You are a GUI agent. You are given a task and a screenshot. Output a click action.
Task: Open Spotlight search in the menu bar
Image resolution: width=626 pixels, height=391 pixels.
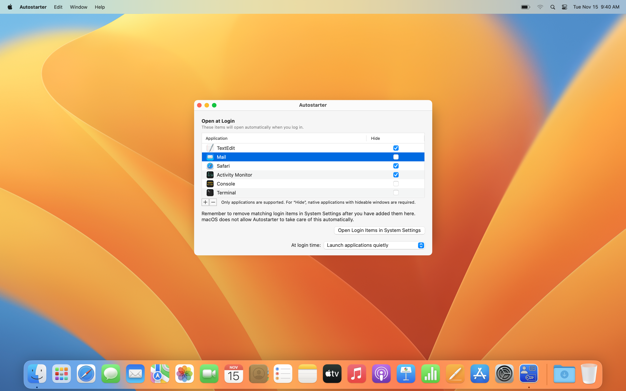click(x=553, y=7)
